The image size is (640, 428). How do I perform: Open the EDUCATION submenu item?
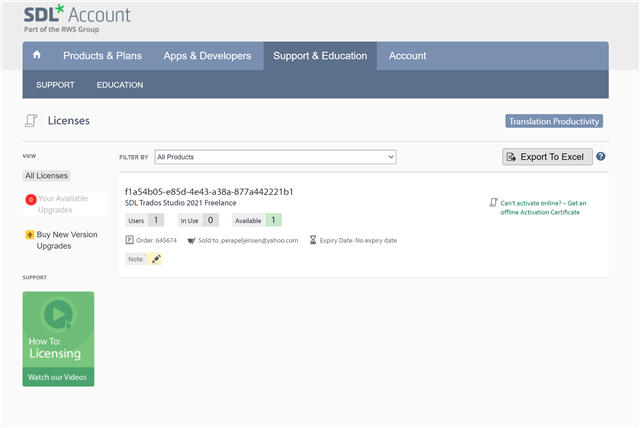pos(120,85)
